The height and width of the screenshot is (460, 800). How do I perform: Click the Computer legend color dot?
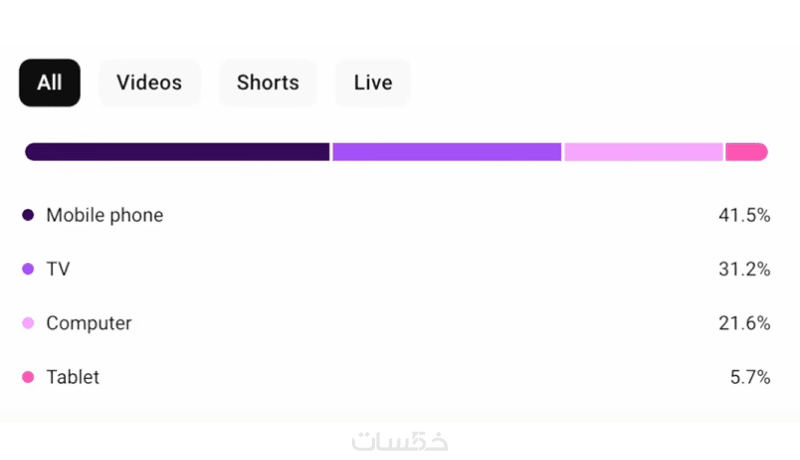[28, 323]
